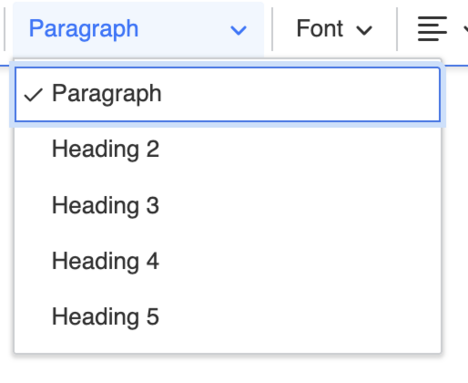This screenshot has height=383, width=468.
Task: Select Heading 2 from the list
Action: [228, 149]
